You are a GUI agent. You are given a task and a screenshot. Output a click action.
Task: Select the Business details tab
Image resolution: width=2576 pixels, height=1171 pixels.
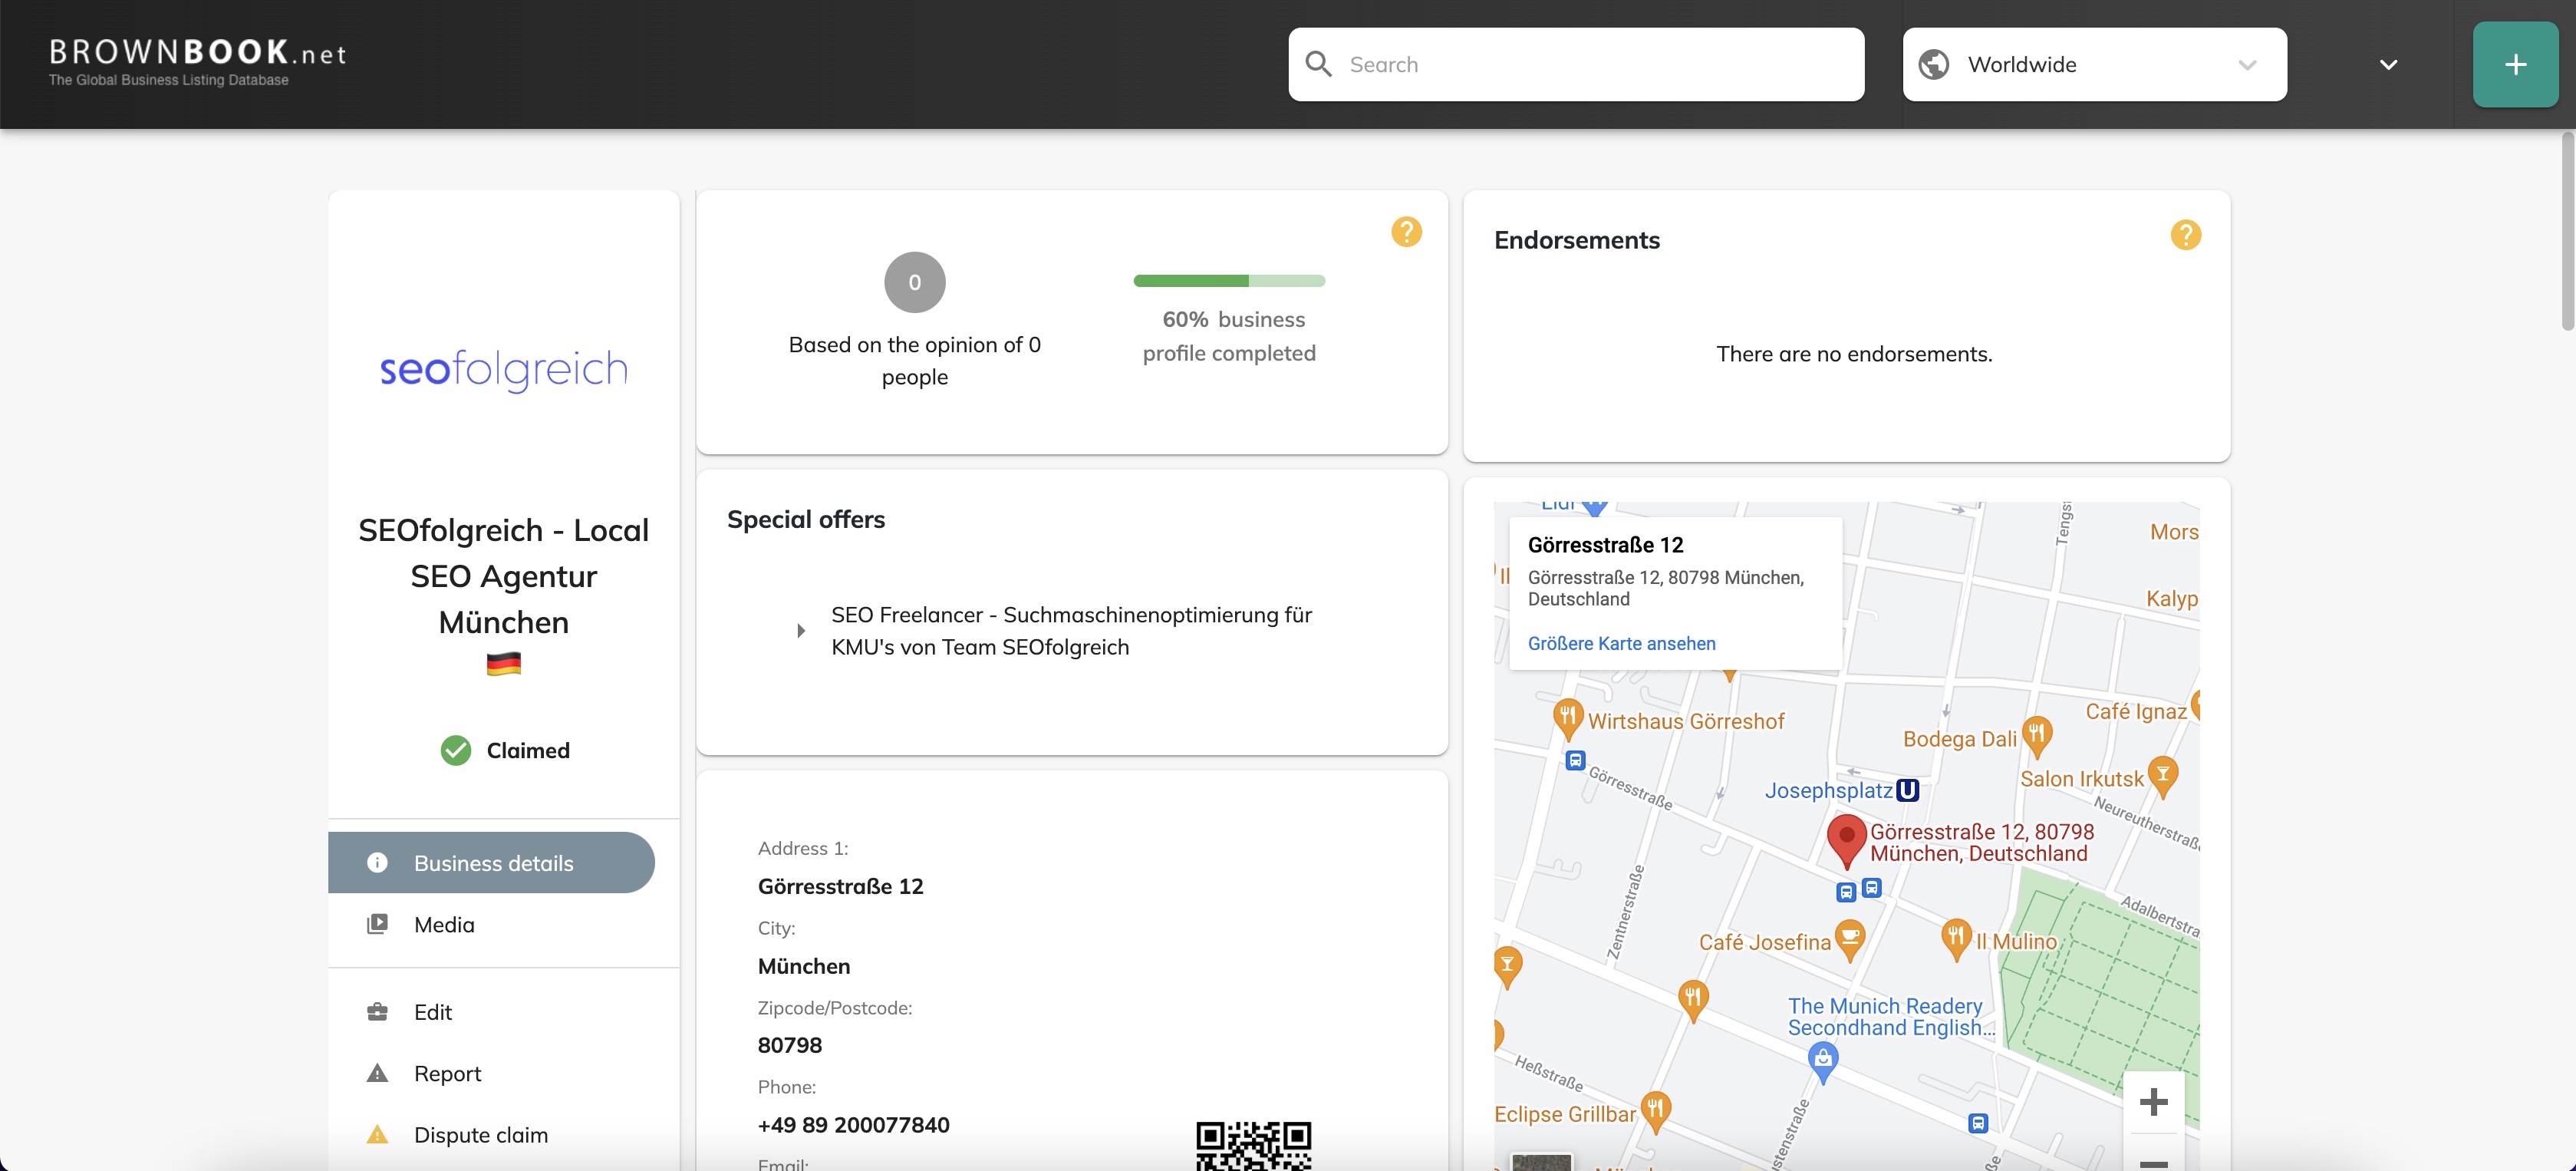[x=491, y=862]
